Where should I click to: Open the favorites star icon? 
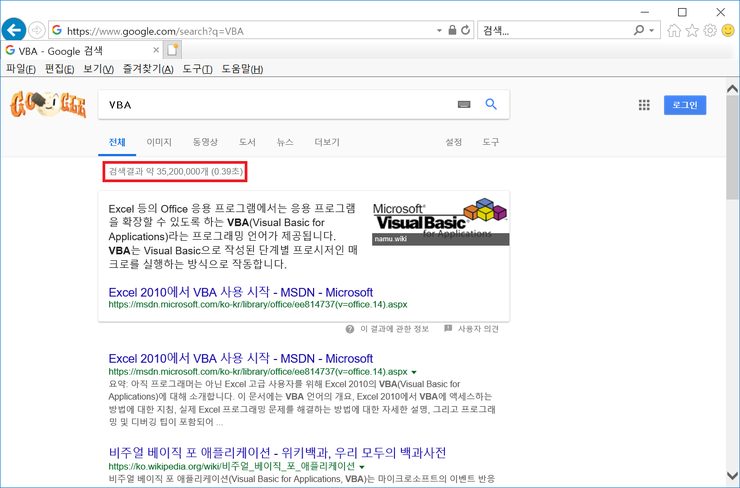(692, 31)
